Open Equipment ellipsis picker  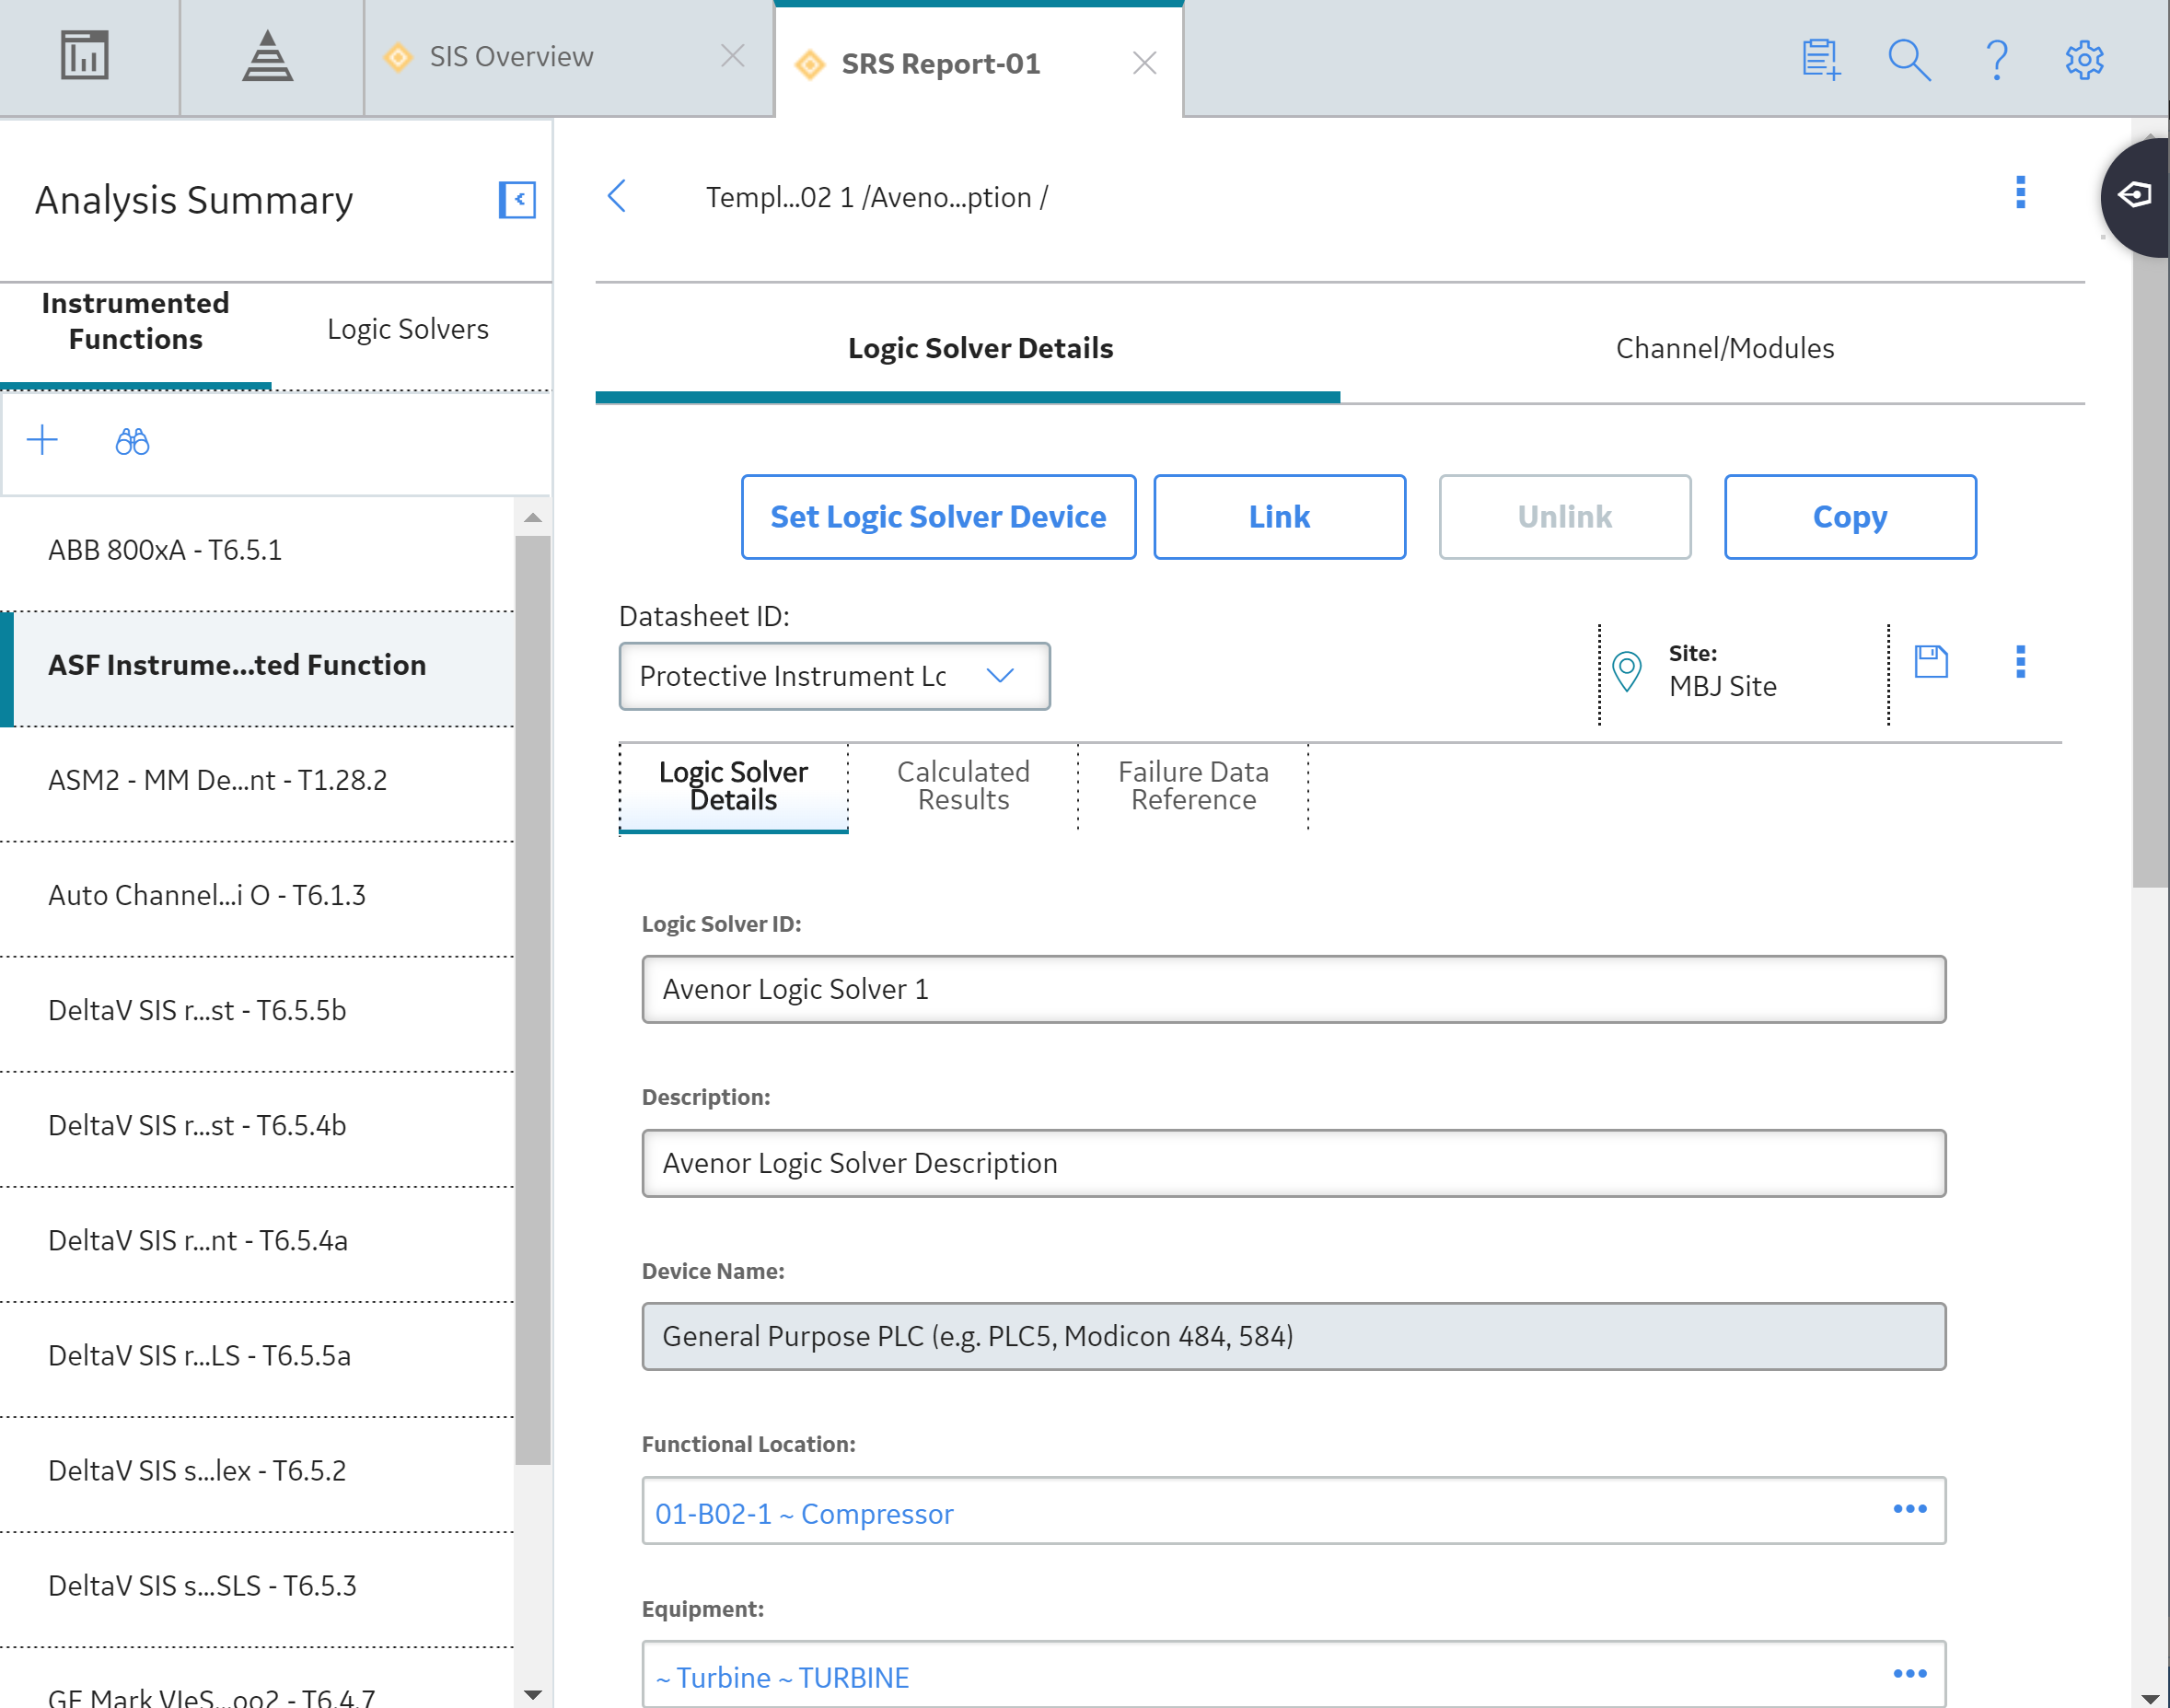[1909, 1673]
